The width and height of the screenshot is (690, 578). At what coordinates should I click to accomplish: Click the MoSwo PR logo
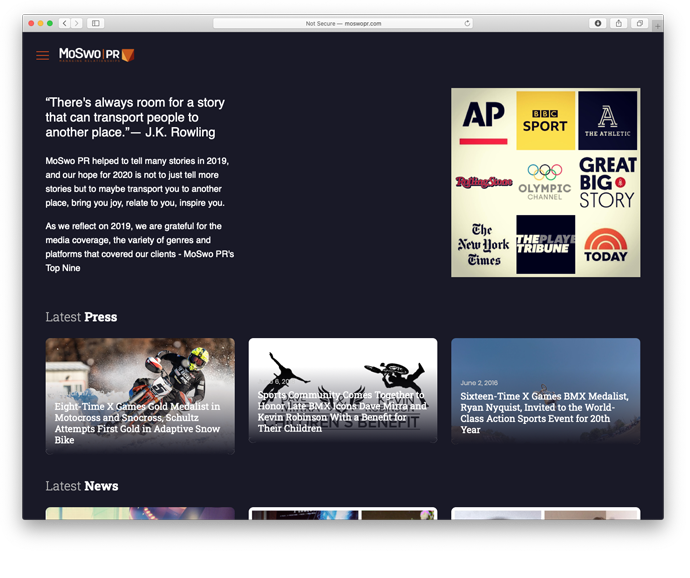(97, 55)
